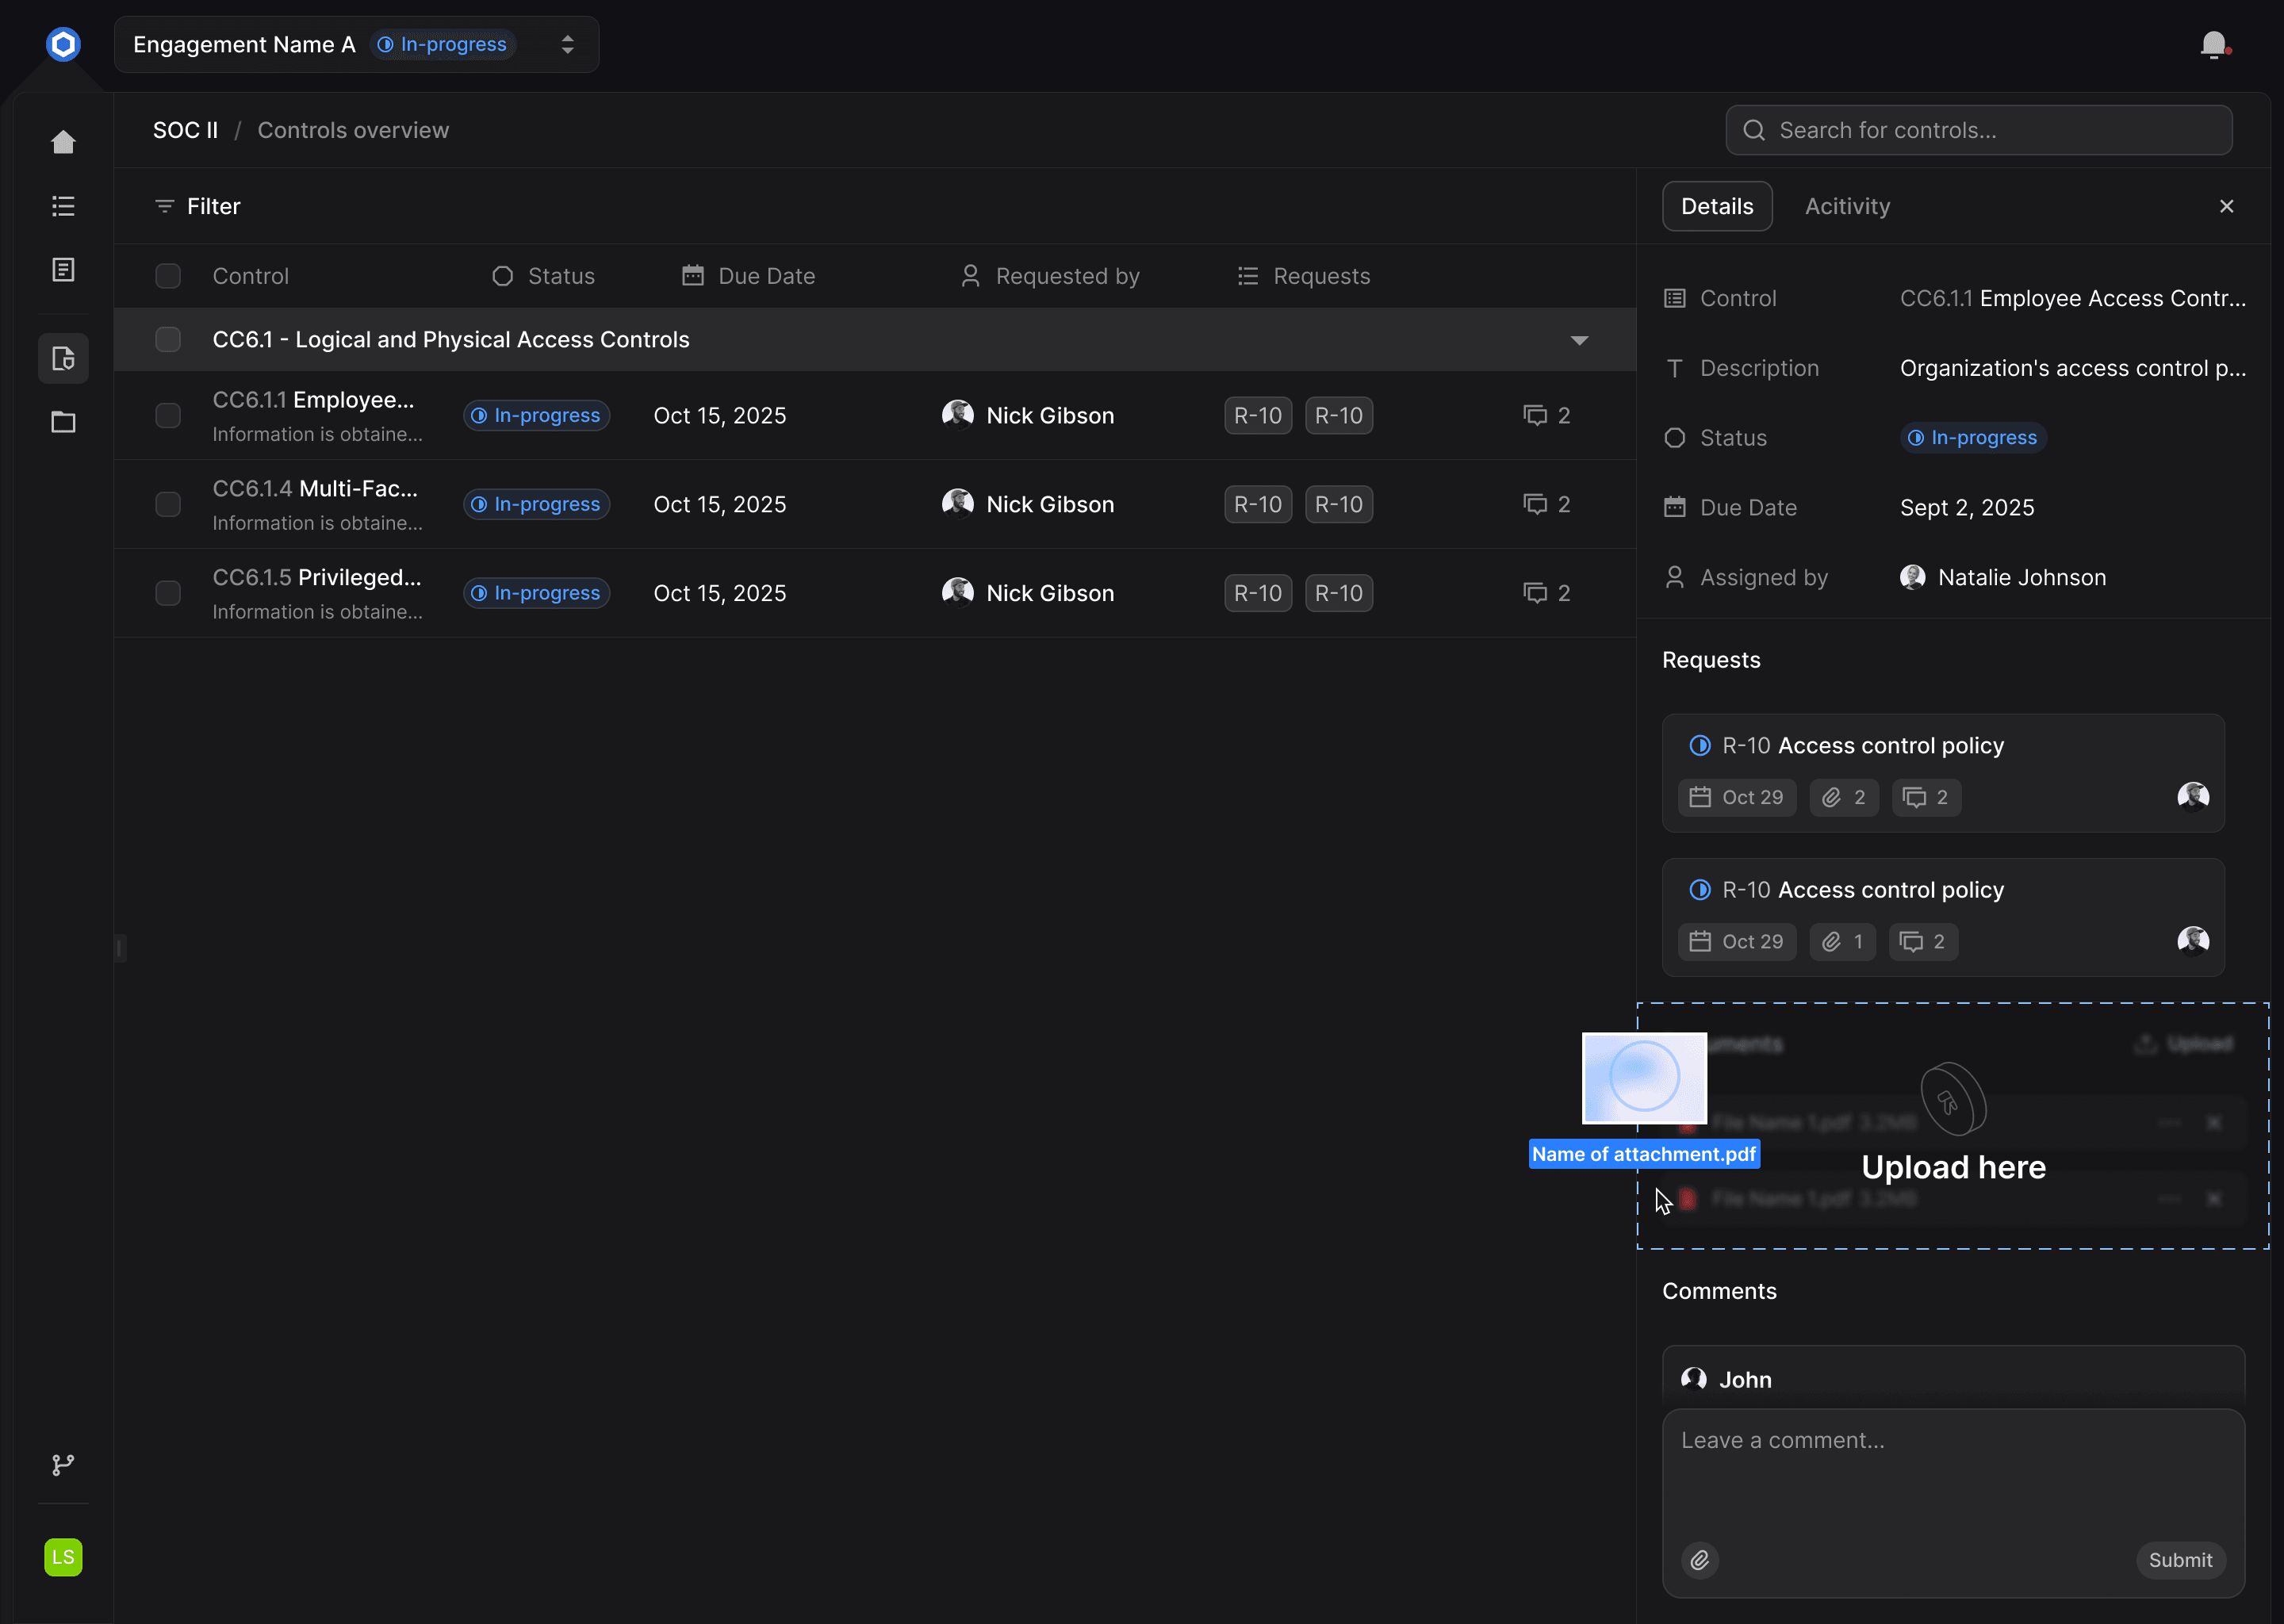Viewport: 2284px width, 1624px height.
Task: Check the CC6.1.5 Privileged row checkbox
Action: (168, 593)
